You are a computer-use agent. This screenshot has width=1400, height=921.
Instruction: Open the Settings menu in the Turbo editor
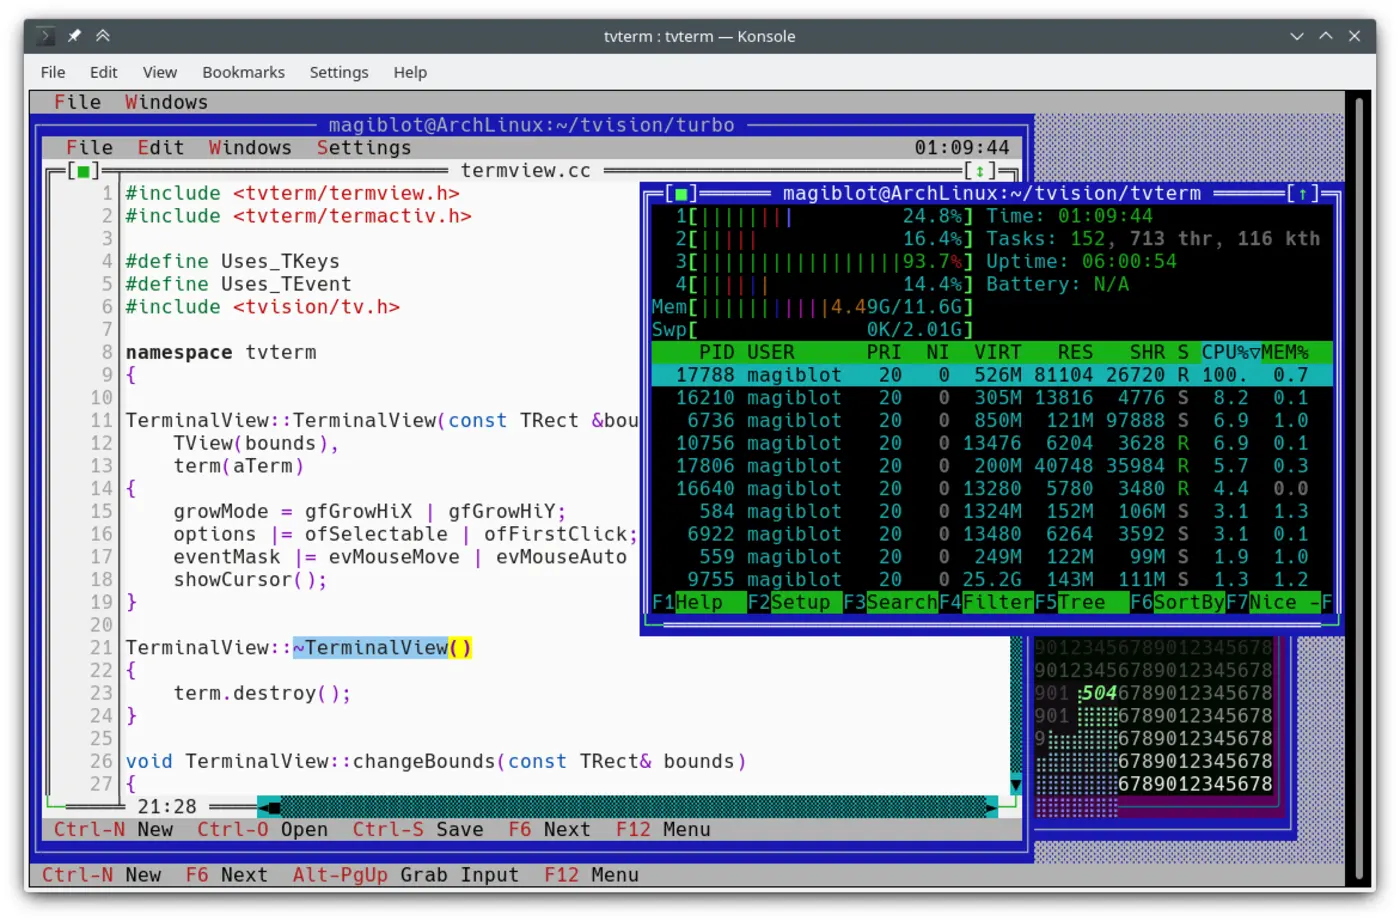[x=364, y=147]
